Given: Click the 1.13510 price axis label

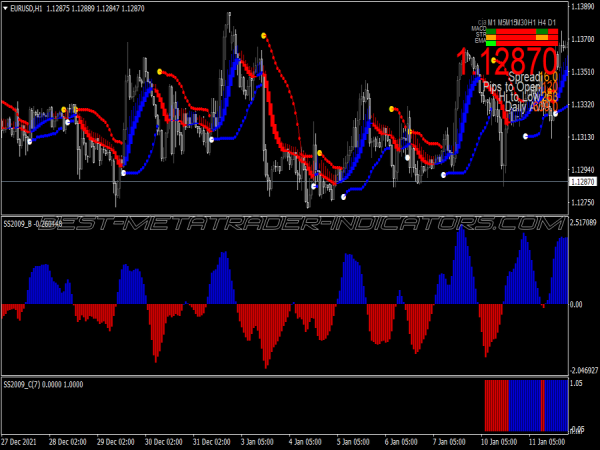Looking at the screenshot, I should click(582, 72).
